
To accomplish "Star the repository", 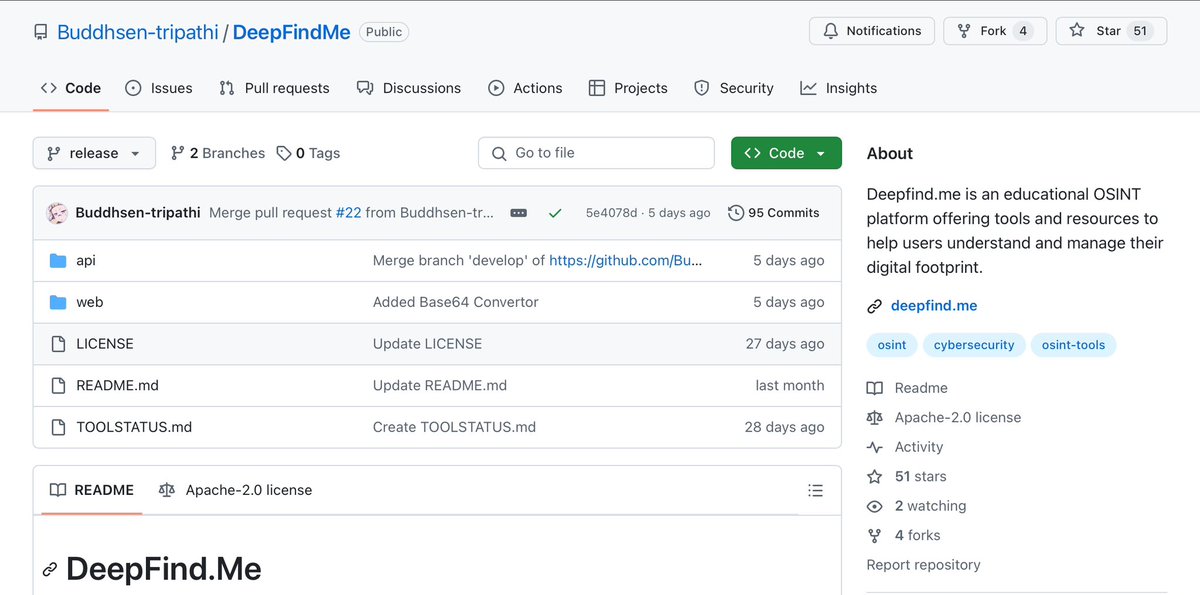I will coord(1111,31).
